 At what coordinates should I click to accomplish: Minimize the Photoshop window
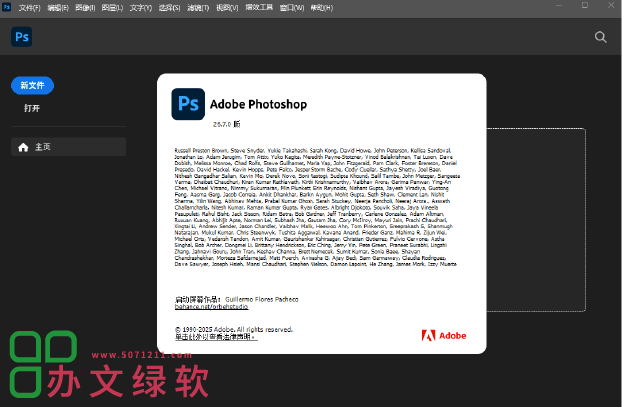pos(559,6)
